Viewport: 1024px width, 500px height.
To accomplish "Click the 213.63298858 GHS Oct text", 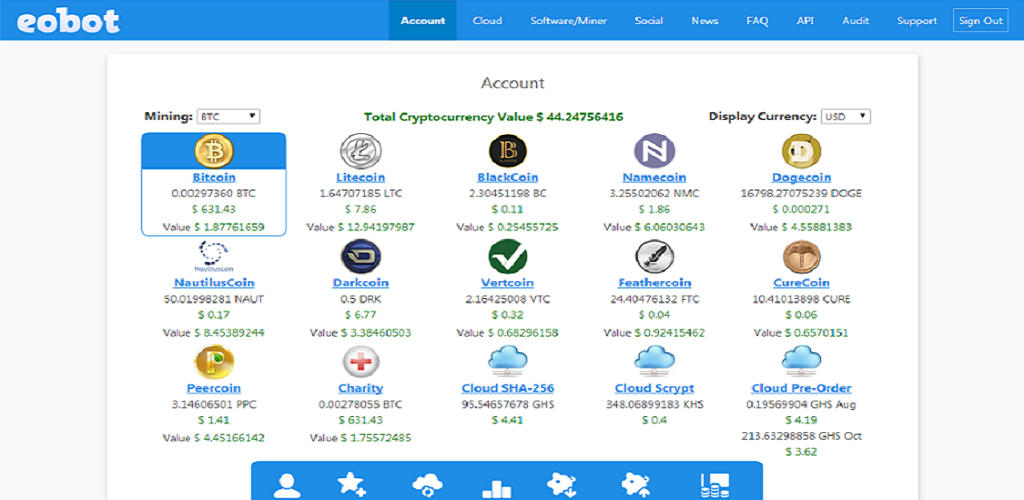I will 801,435.
